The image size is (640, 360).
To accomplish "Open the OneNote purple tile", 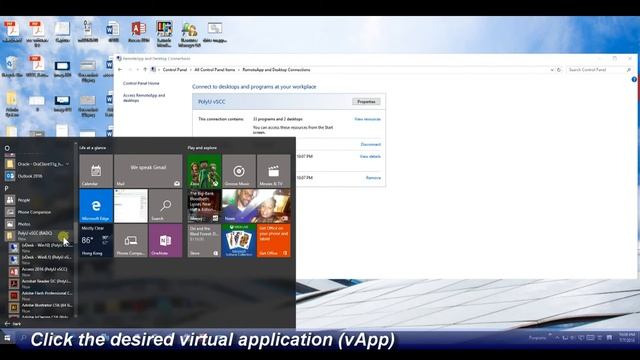I will pos(165,240).
